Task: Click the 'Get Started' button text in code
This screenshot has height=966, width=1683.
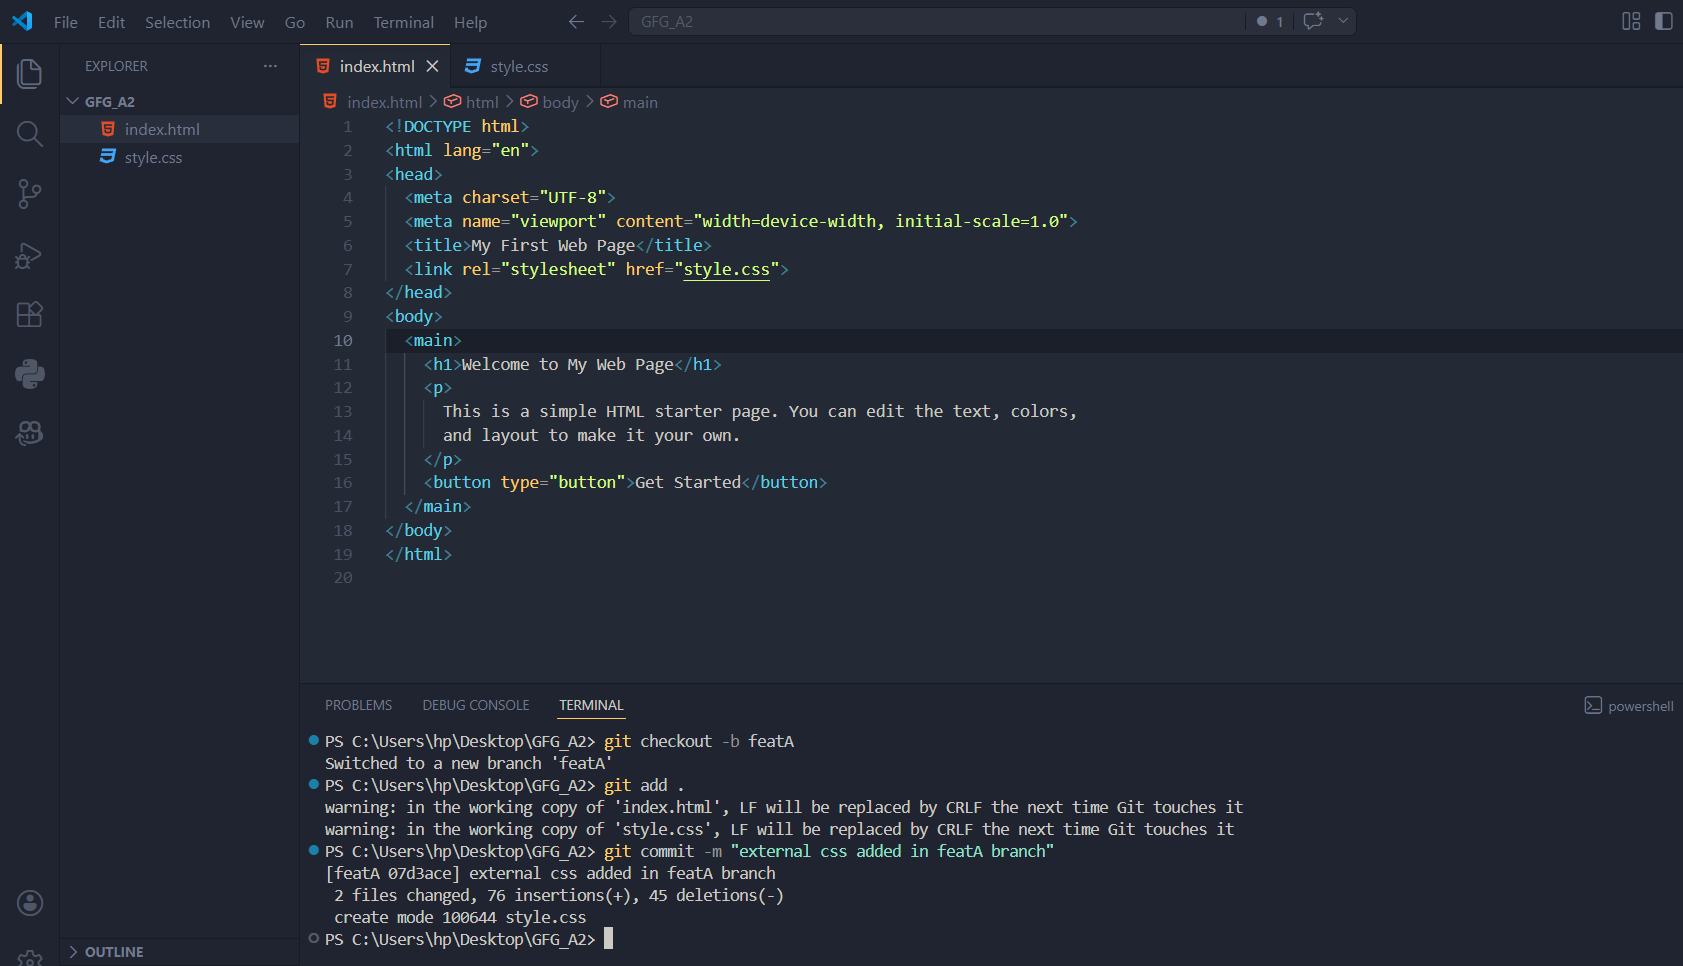Action: pos(687,482)
